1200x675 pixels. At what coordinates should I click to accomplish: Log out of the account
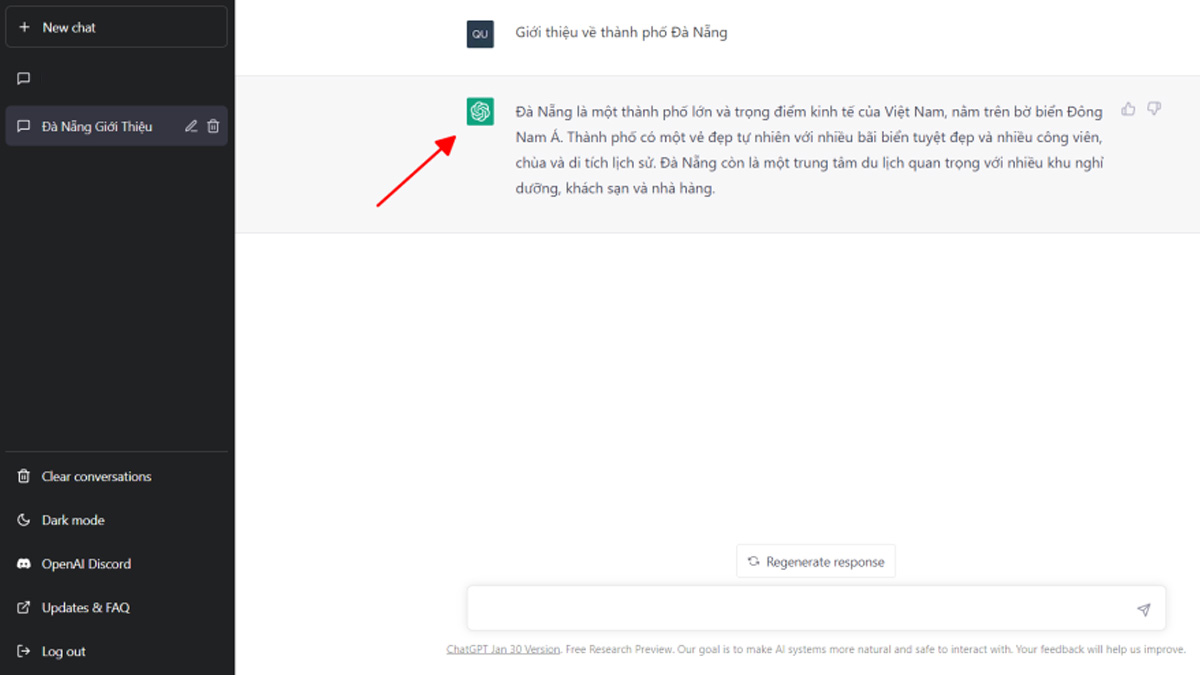pyautogui.click(x=63, y=652)
